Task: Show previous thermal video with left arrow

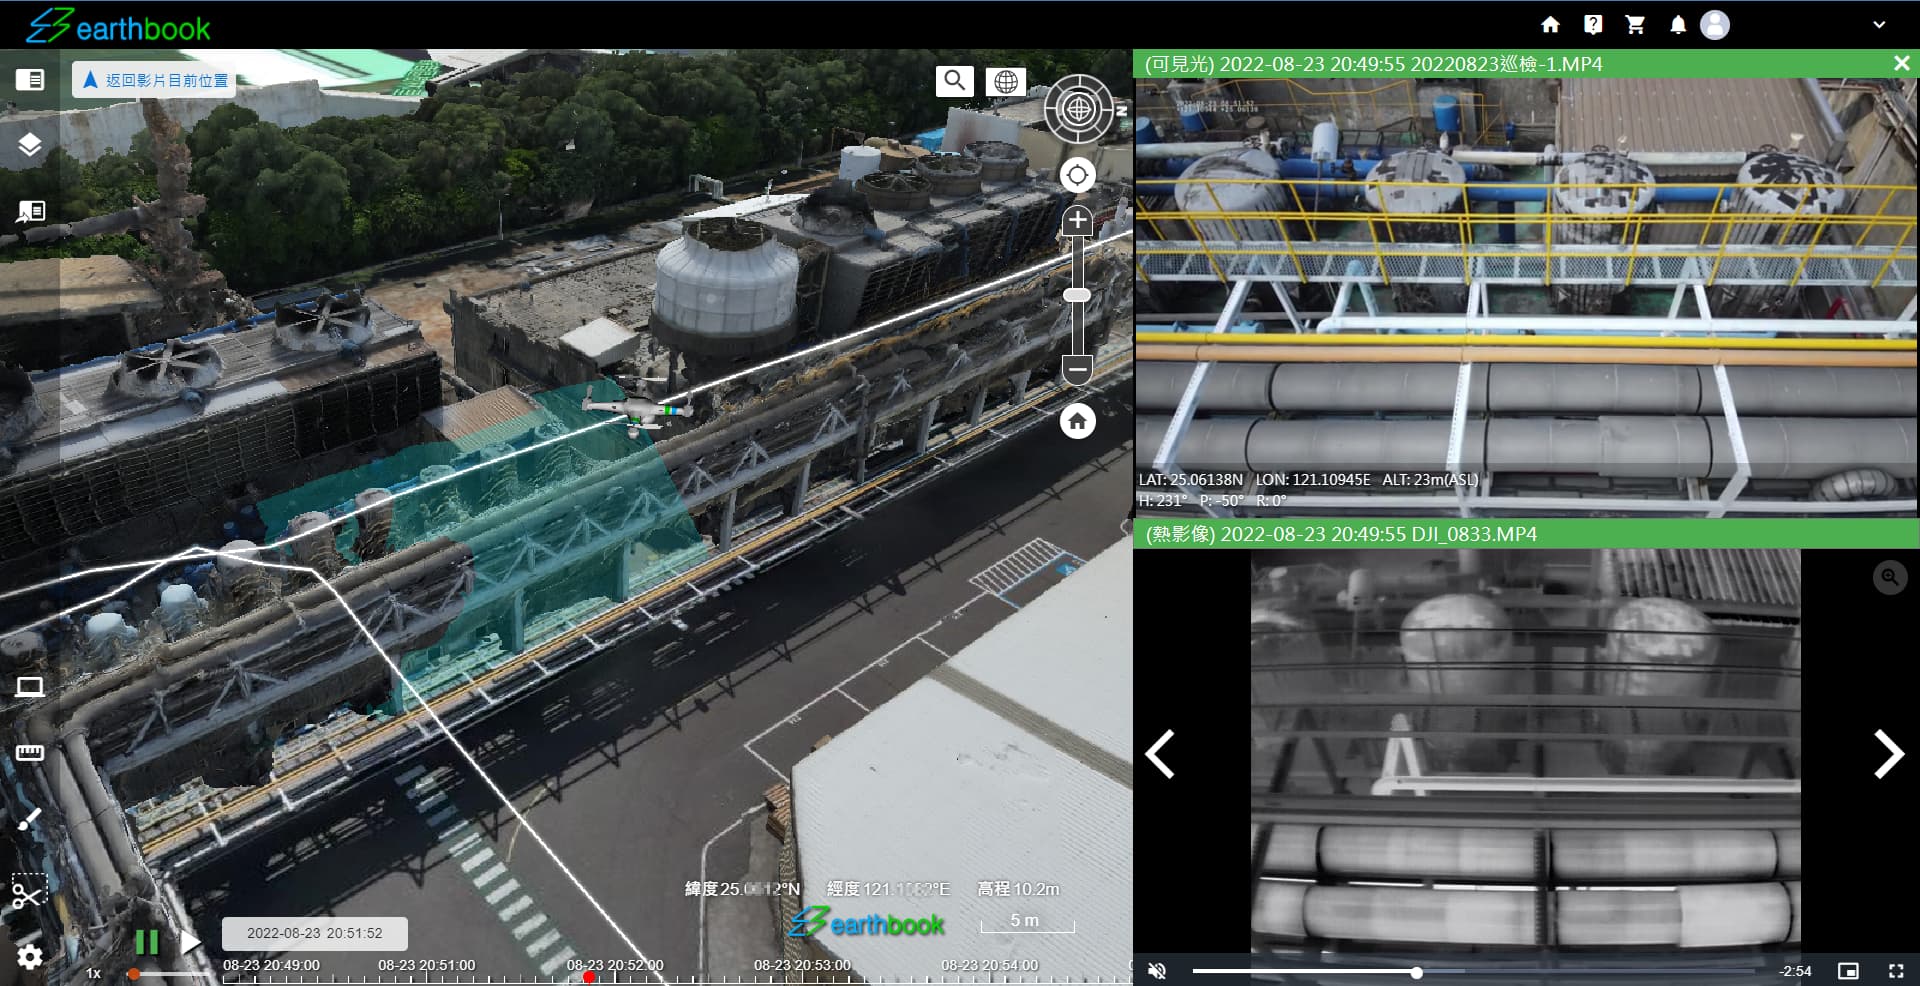Action: 1160,754
